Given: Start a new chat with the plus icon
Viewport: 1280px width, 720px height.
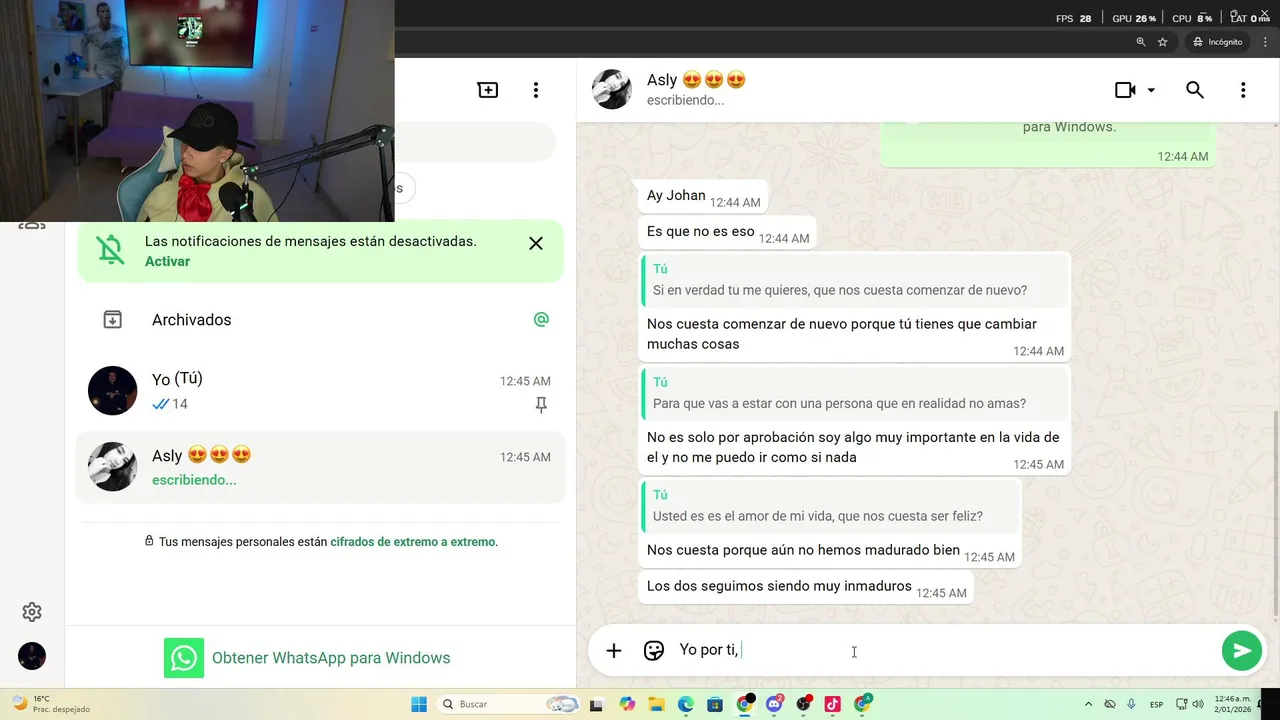Looking at the screenshot, I should [x=487, y=90].
